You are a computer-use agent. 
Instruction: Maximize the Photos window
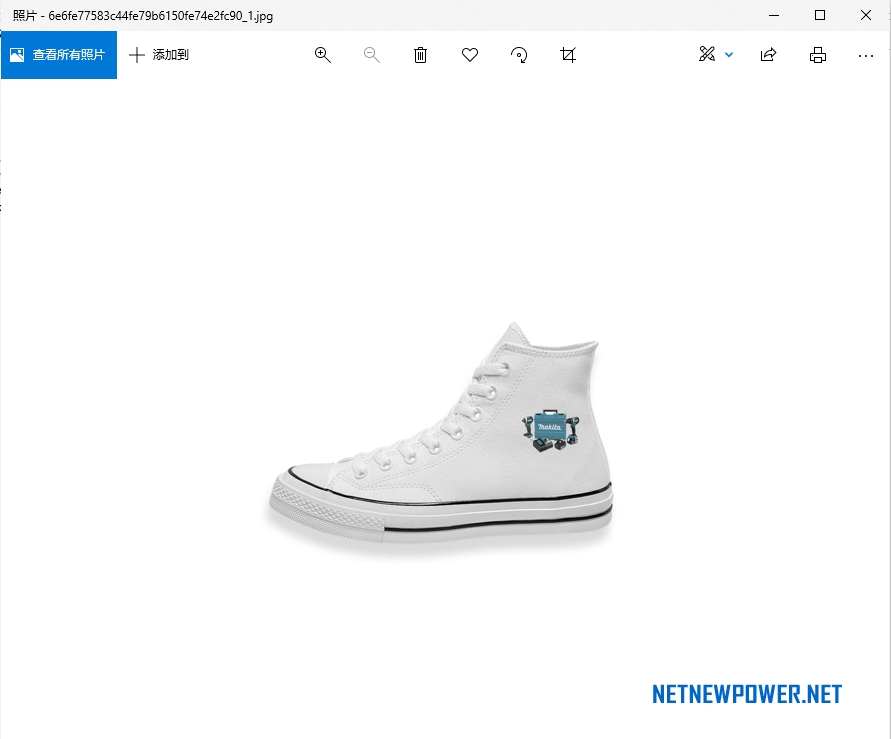[820, 15]
